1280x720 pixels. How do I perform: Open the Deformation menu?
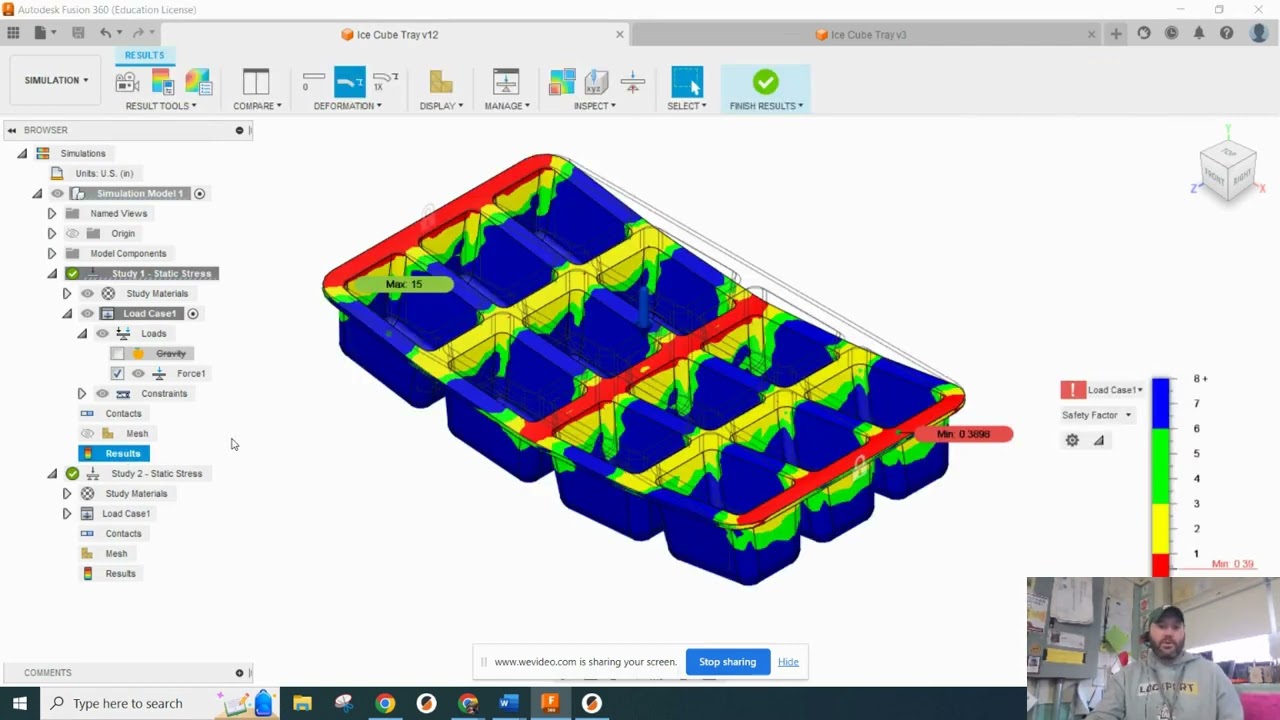pyautogui.click(x=347, y=106)
